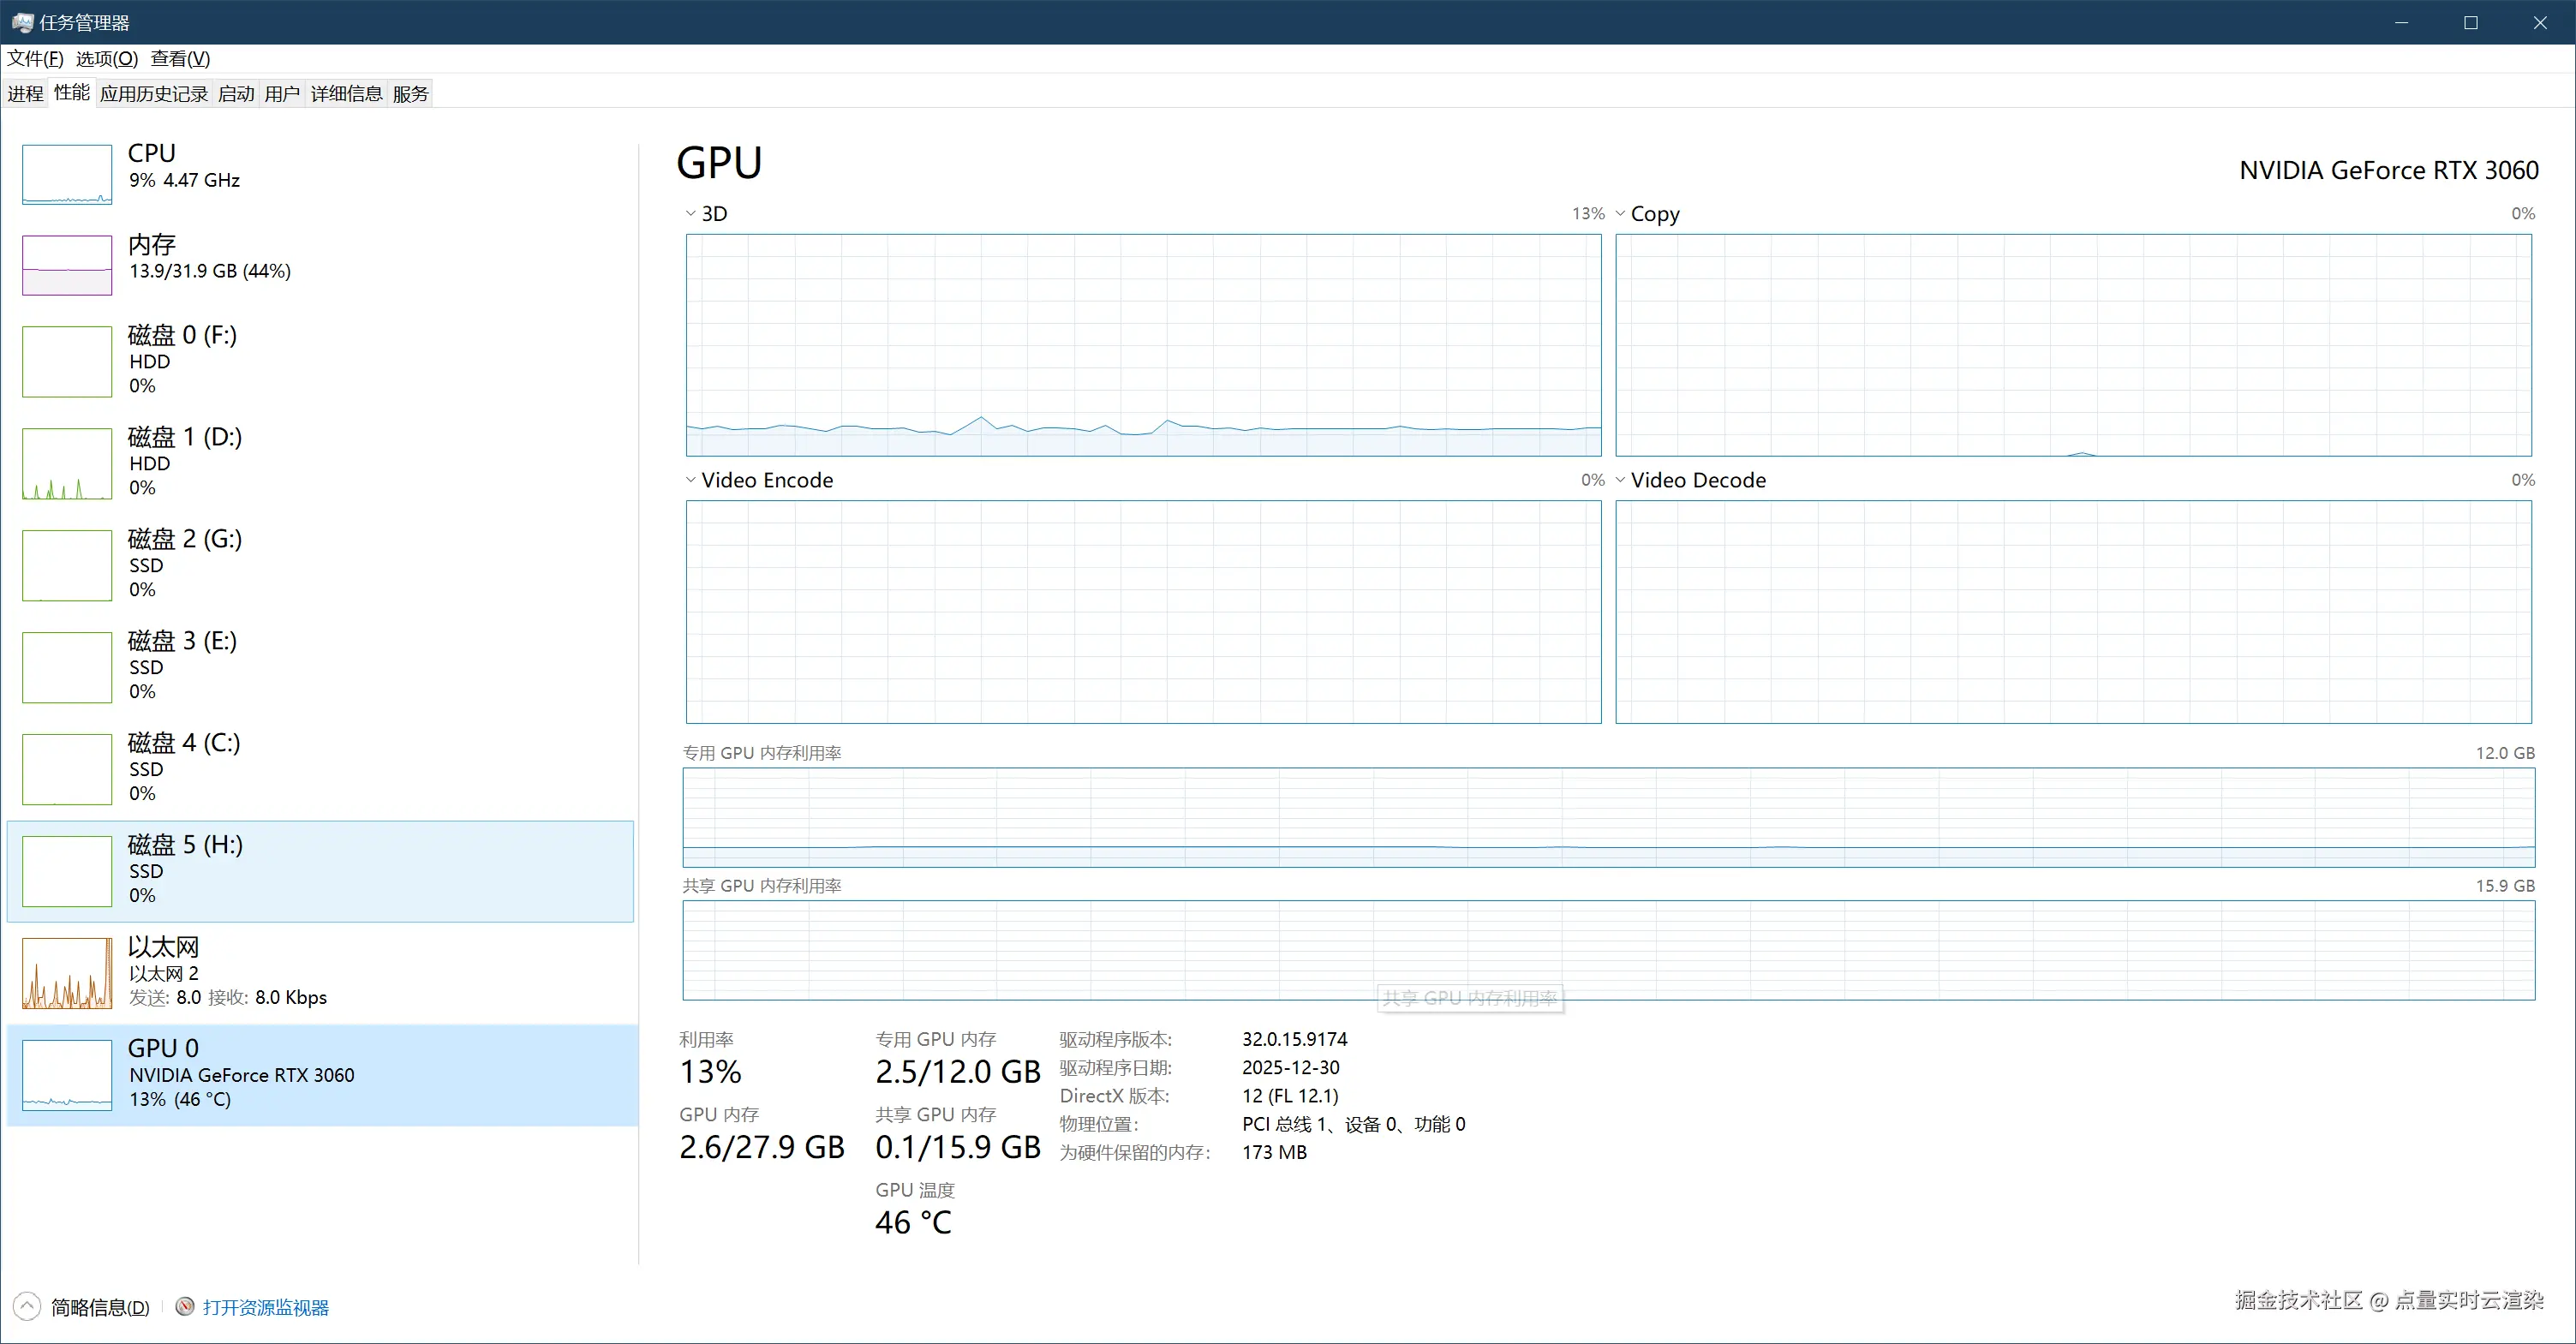Select the 以太网 network graph icon
The height and width of the screenshot is (1344, 2576).
tap(67, 973)
